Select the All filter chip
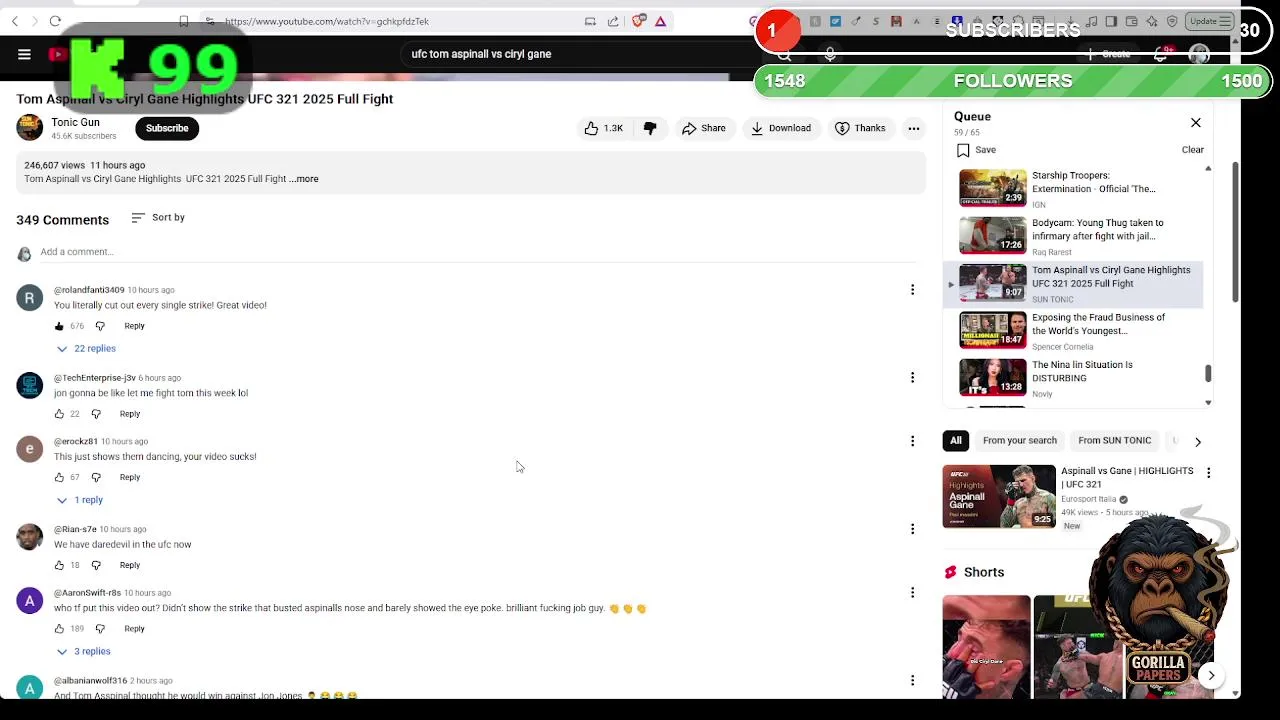The image size is (1280, 720). point(956,441)
